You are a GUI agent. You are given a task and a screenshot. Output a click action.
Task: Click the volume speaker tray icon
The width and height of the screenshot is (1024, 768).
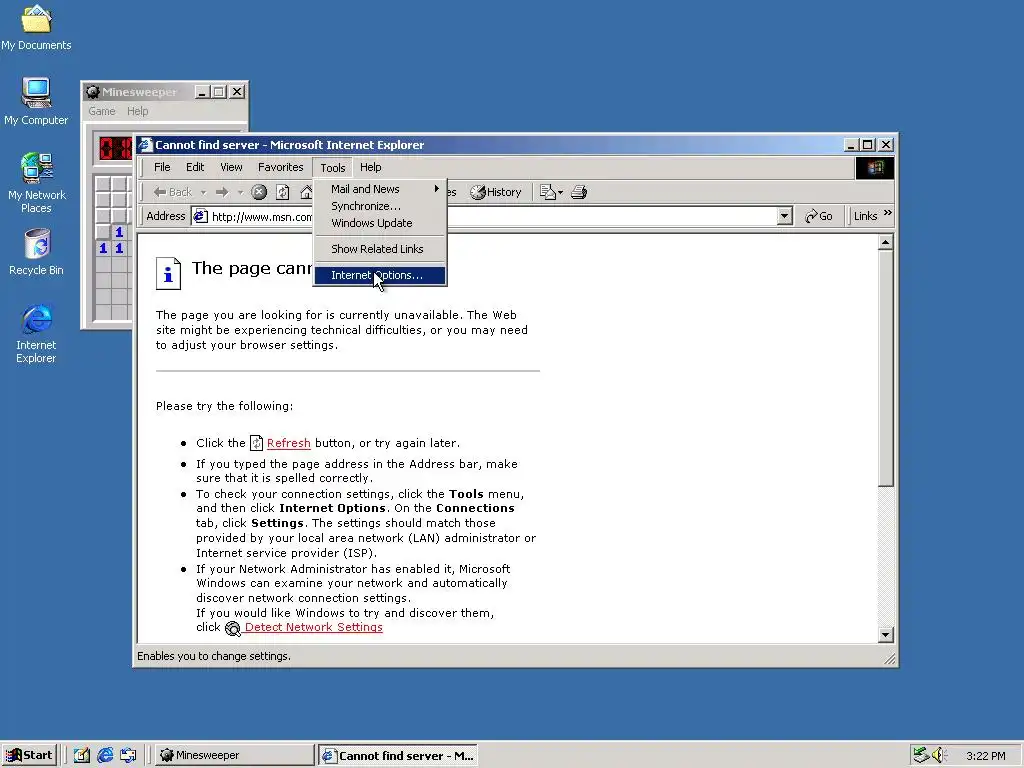click(x=938, y=756)
